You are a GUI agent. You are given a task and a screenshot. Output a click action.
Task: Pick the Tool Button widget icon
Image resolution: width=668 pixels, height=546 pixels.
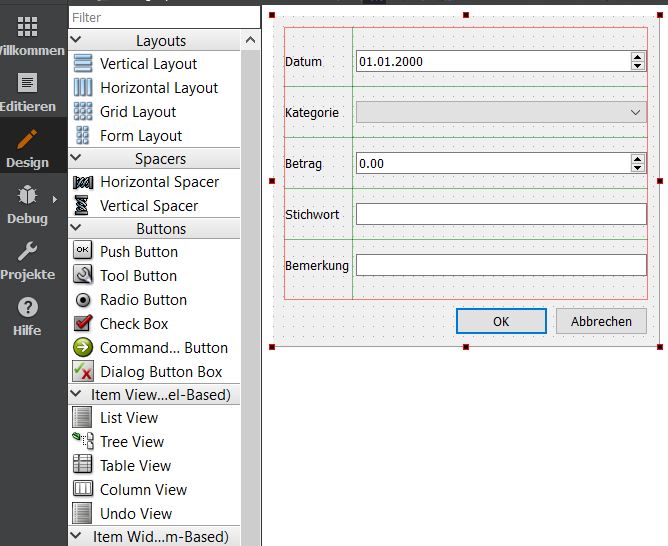coord(83,276)
